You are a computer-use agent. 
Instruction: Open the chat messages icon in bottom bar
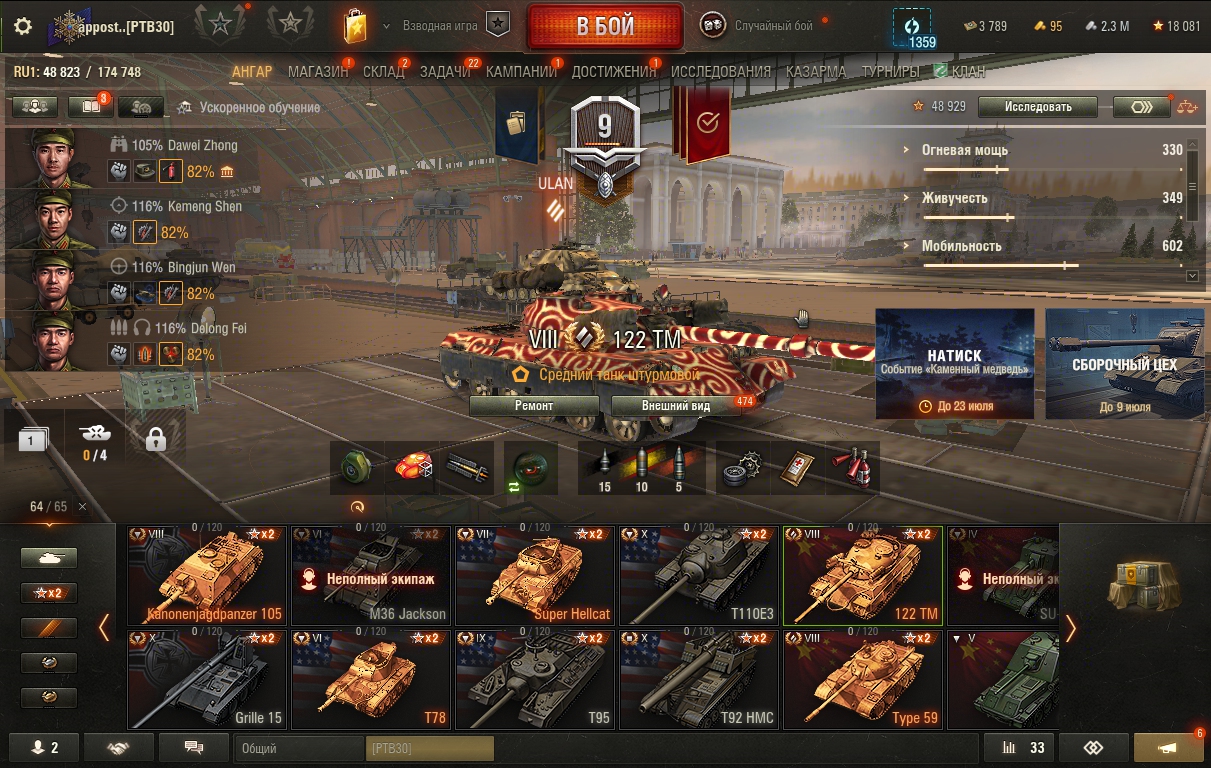193,748
